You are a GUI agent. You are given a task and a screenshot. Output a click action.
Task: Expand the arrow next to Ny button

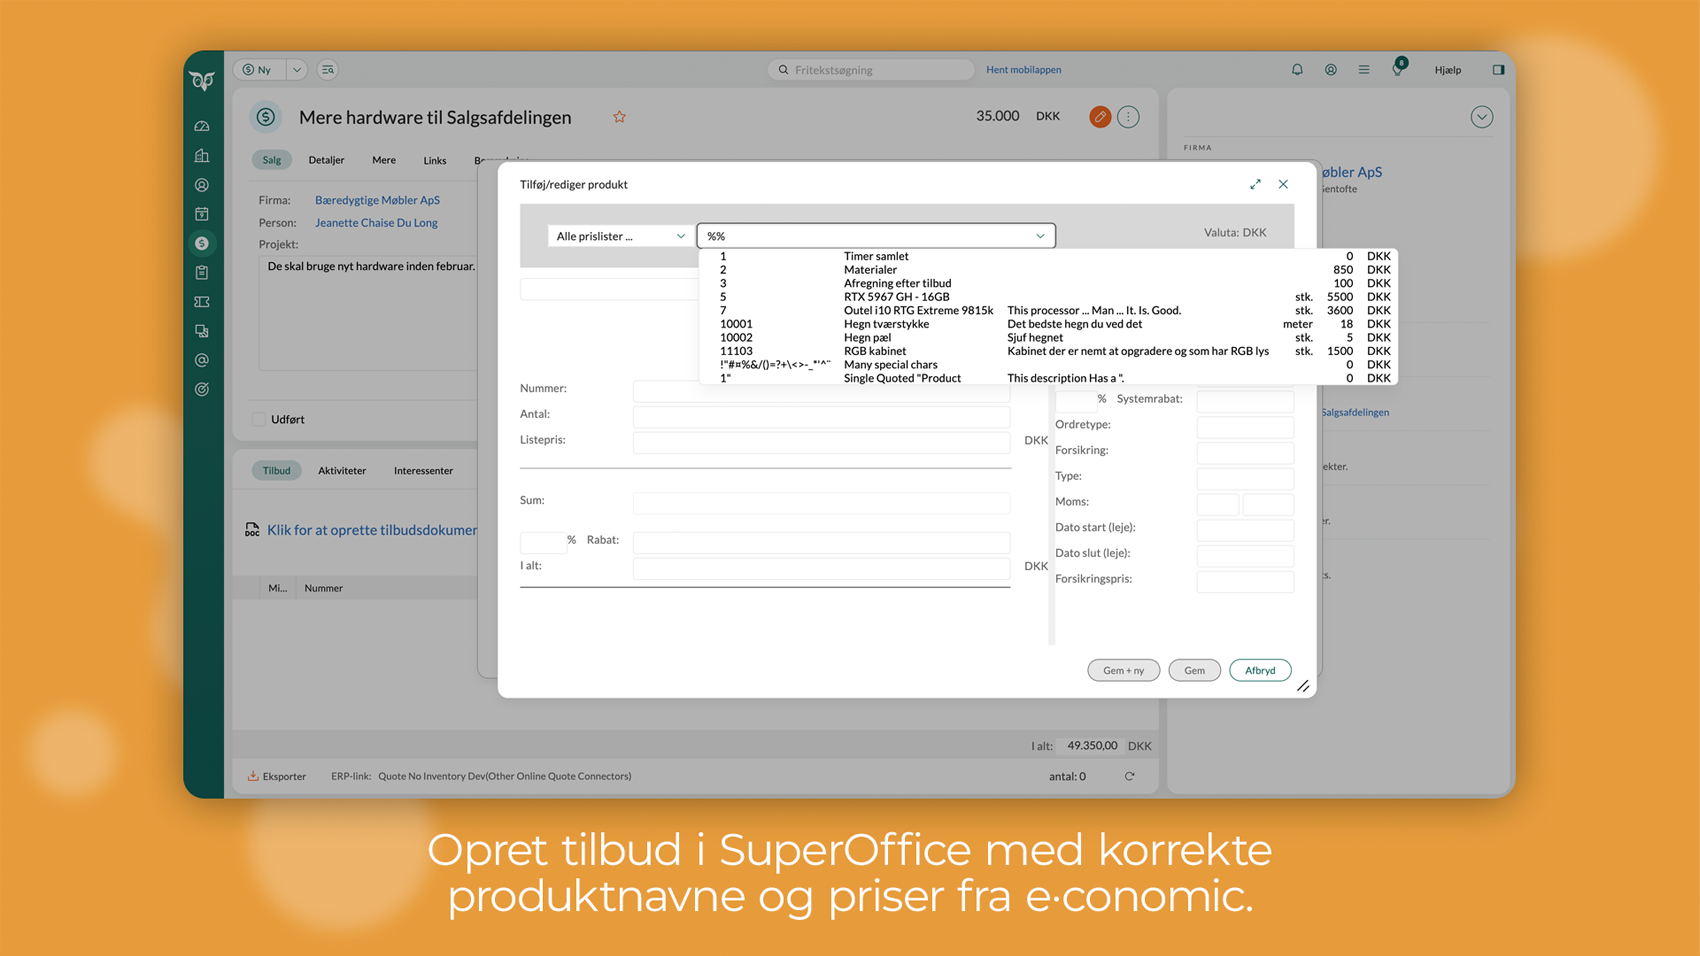(x=297, y=70)
